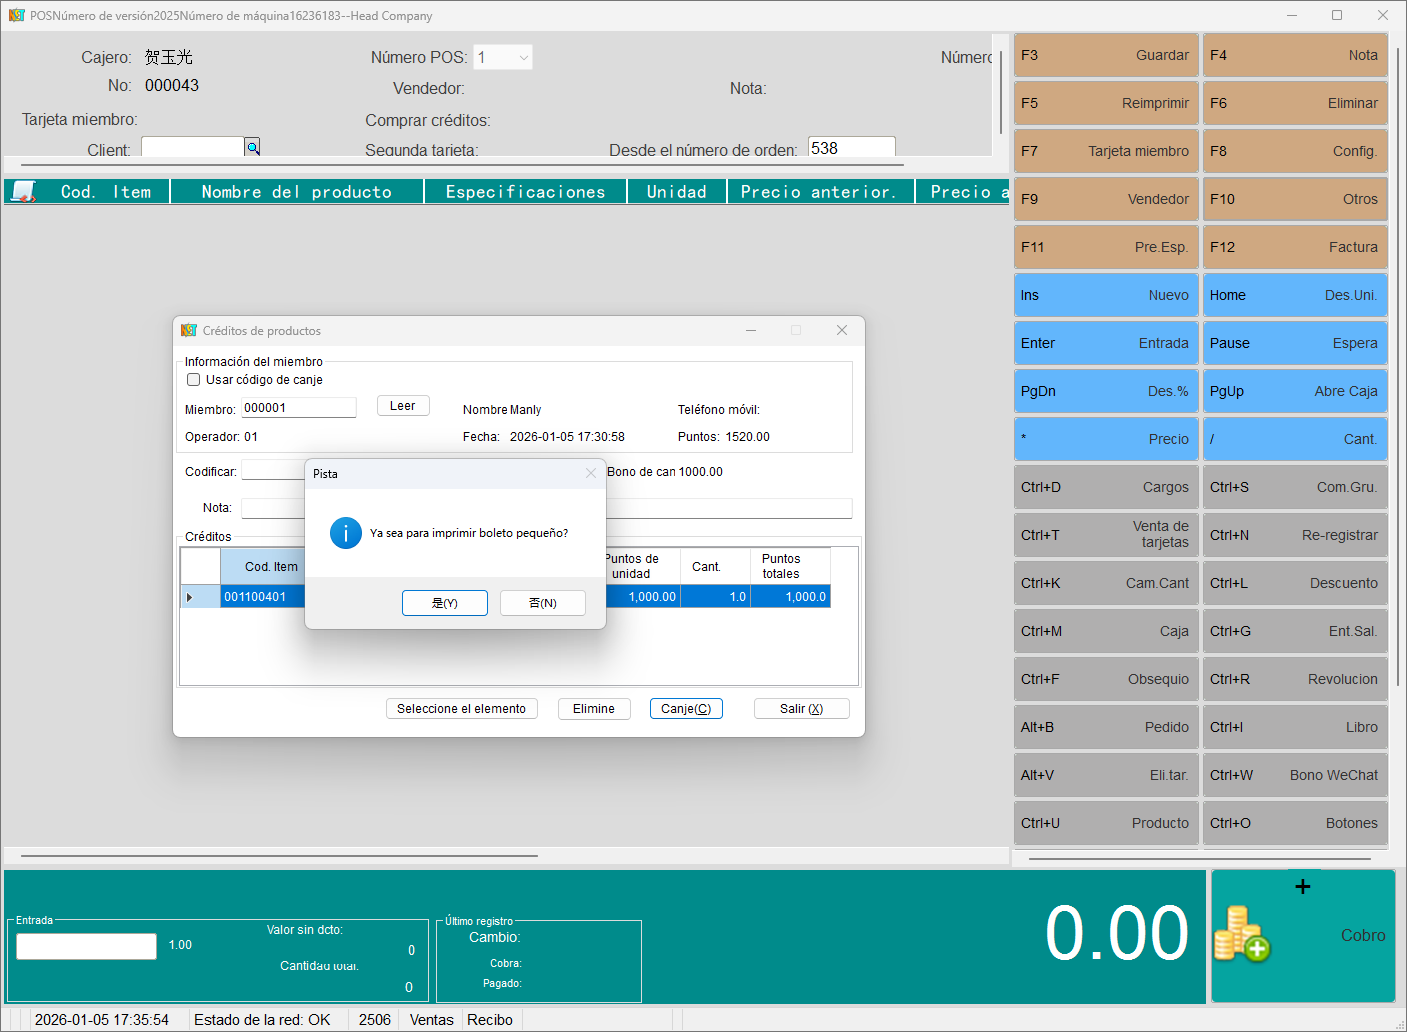Viewport: 1407px width, 1032px height.
Task: Click the Créditos de productos window icon
Action: tap(189, 330)
